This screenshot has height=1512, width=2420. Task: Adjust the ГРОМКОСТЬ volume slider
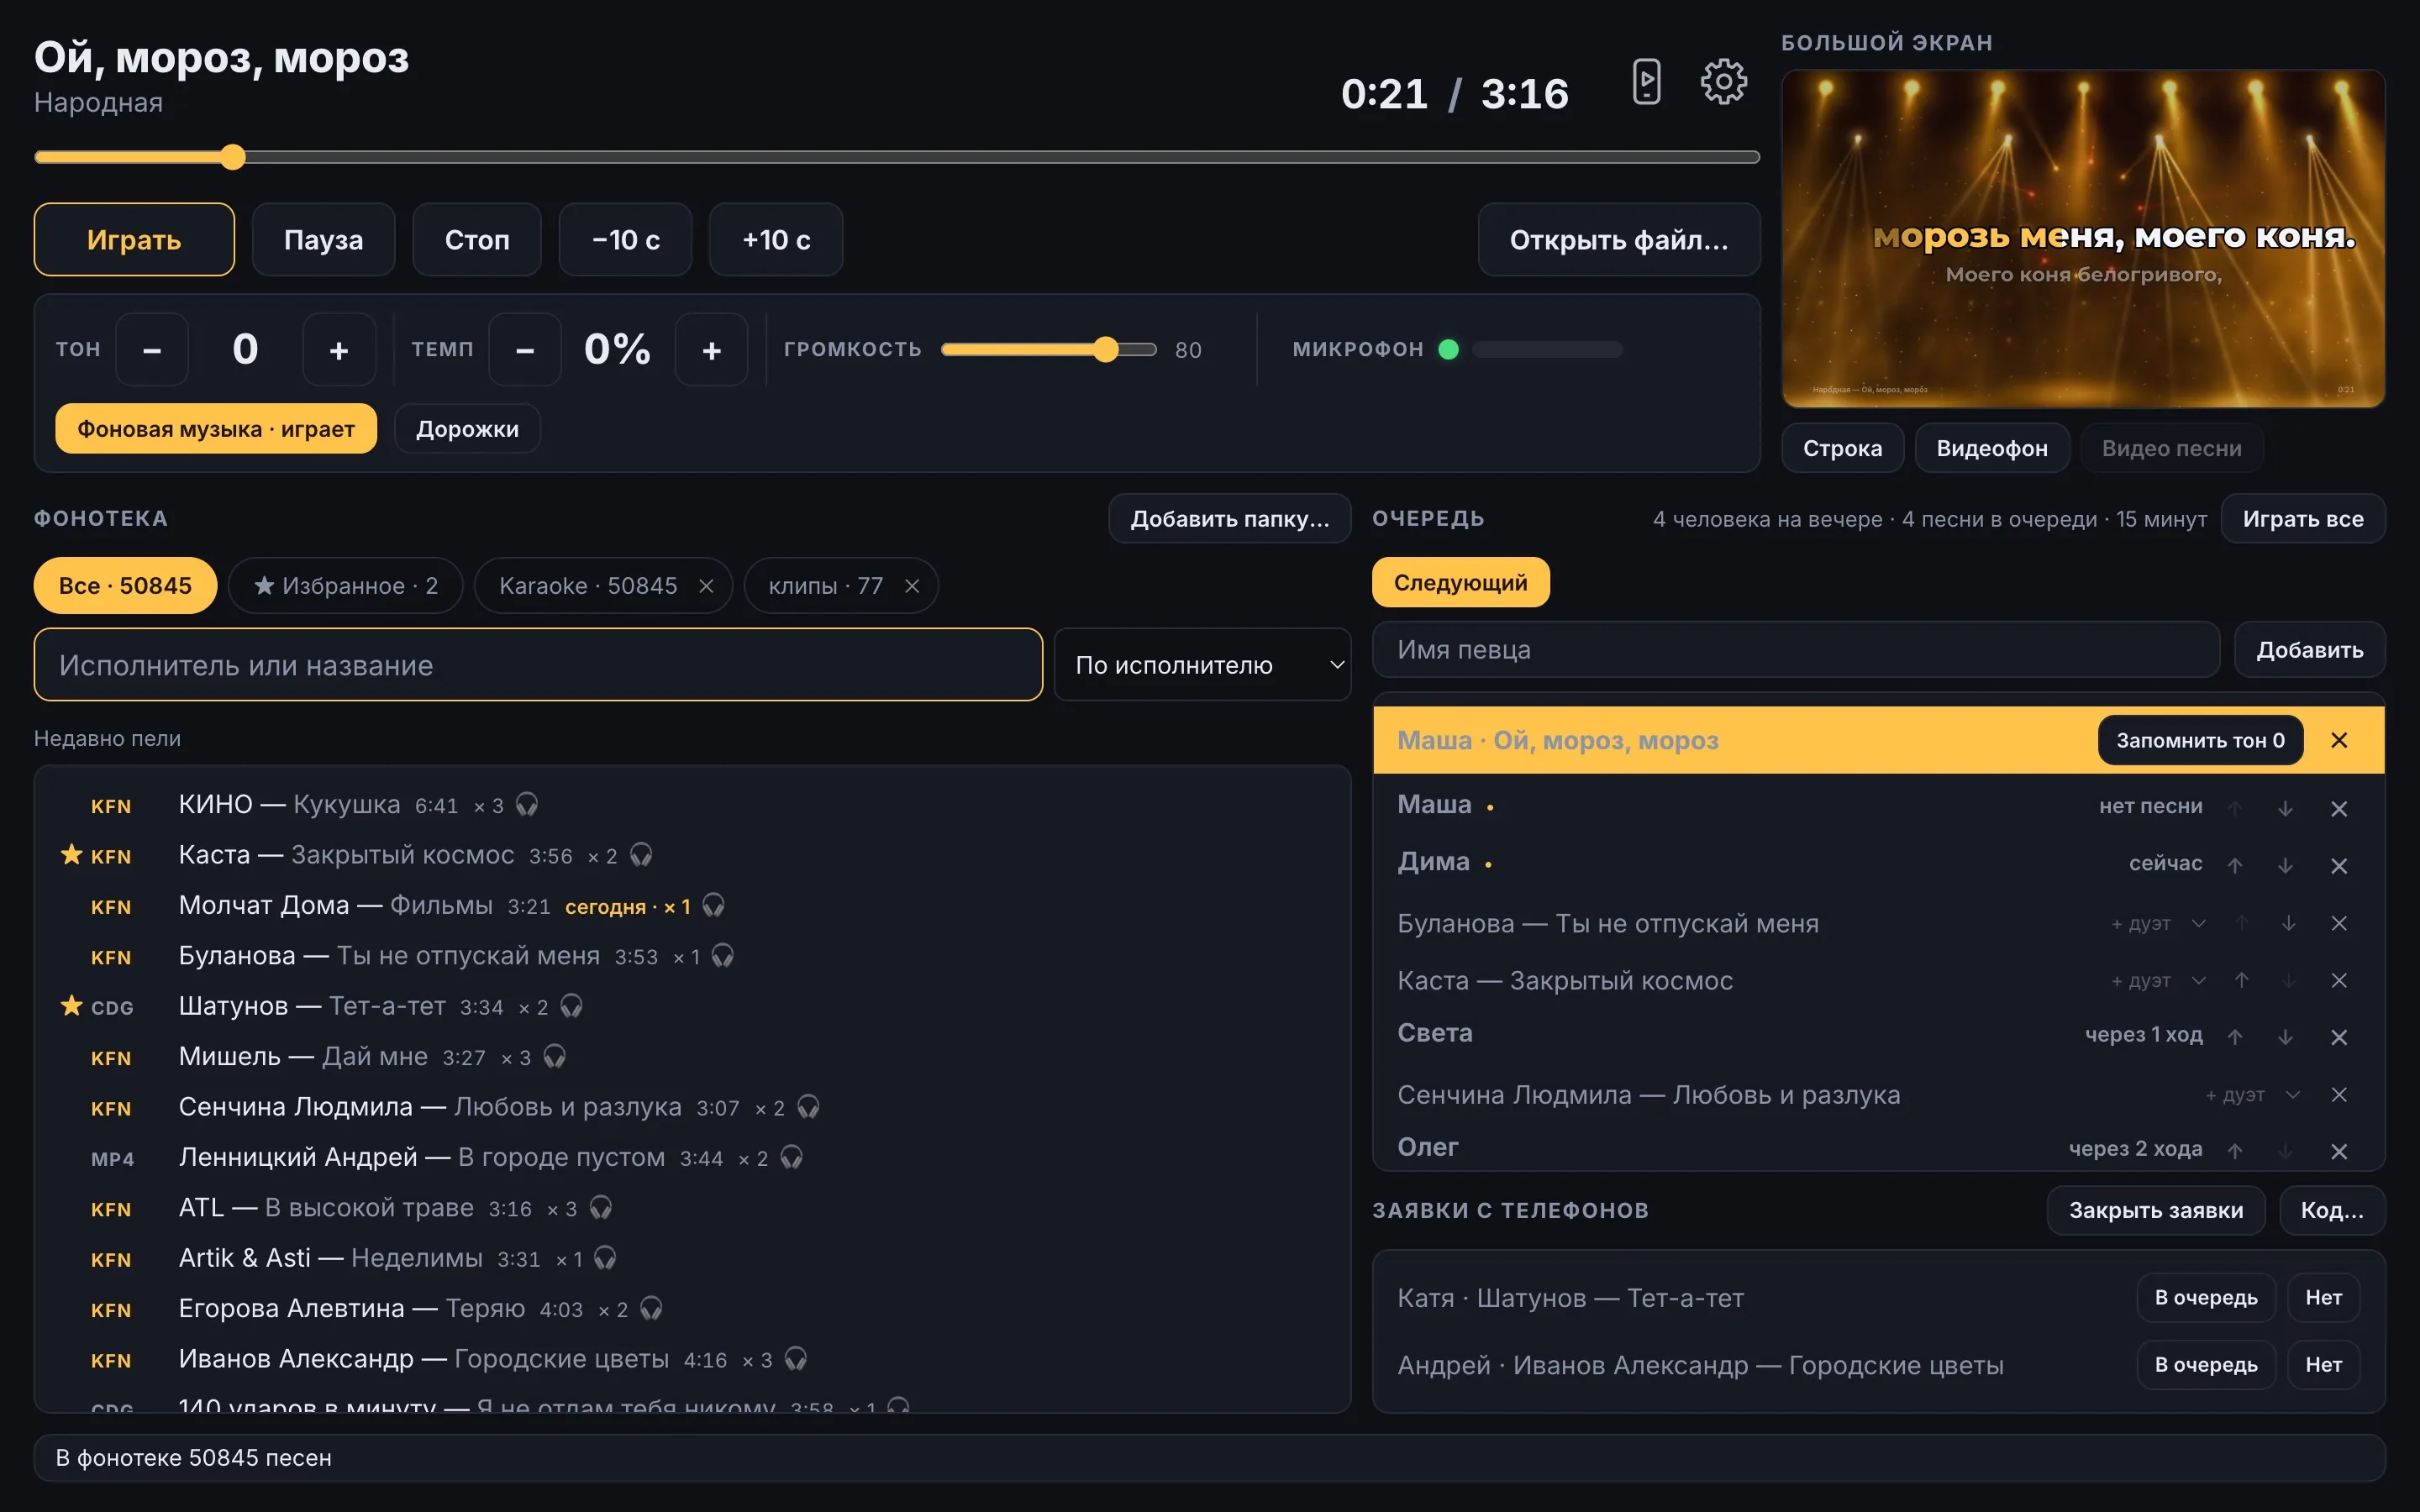pyautogui.click(x=1049, y=349)
